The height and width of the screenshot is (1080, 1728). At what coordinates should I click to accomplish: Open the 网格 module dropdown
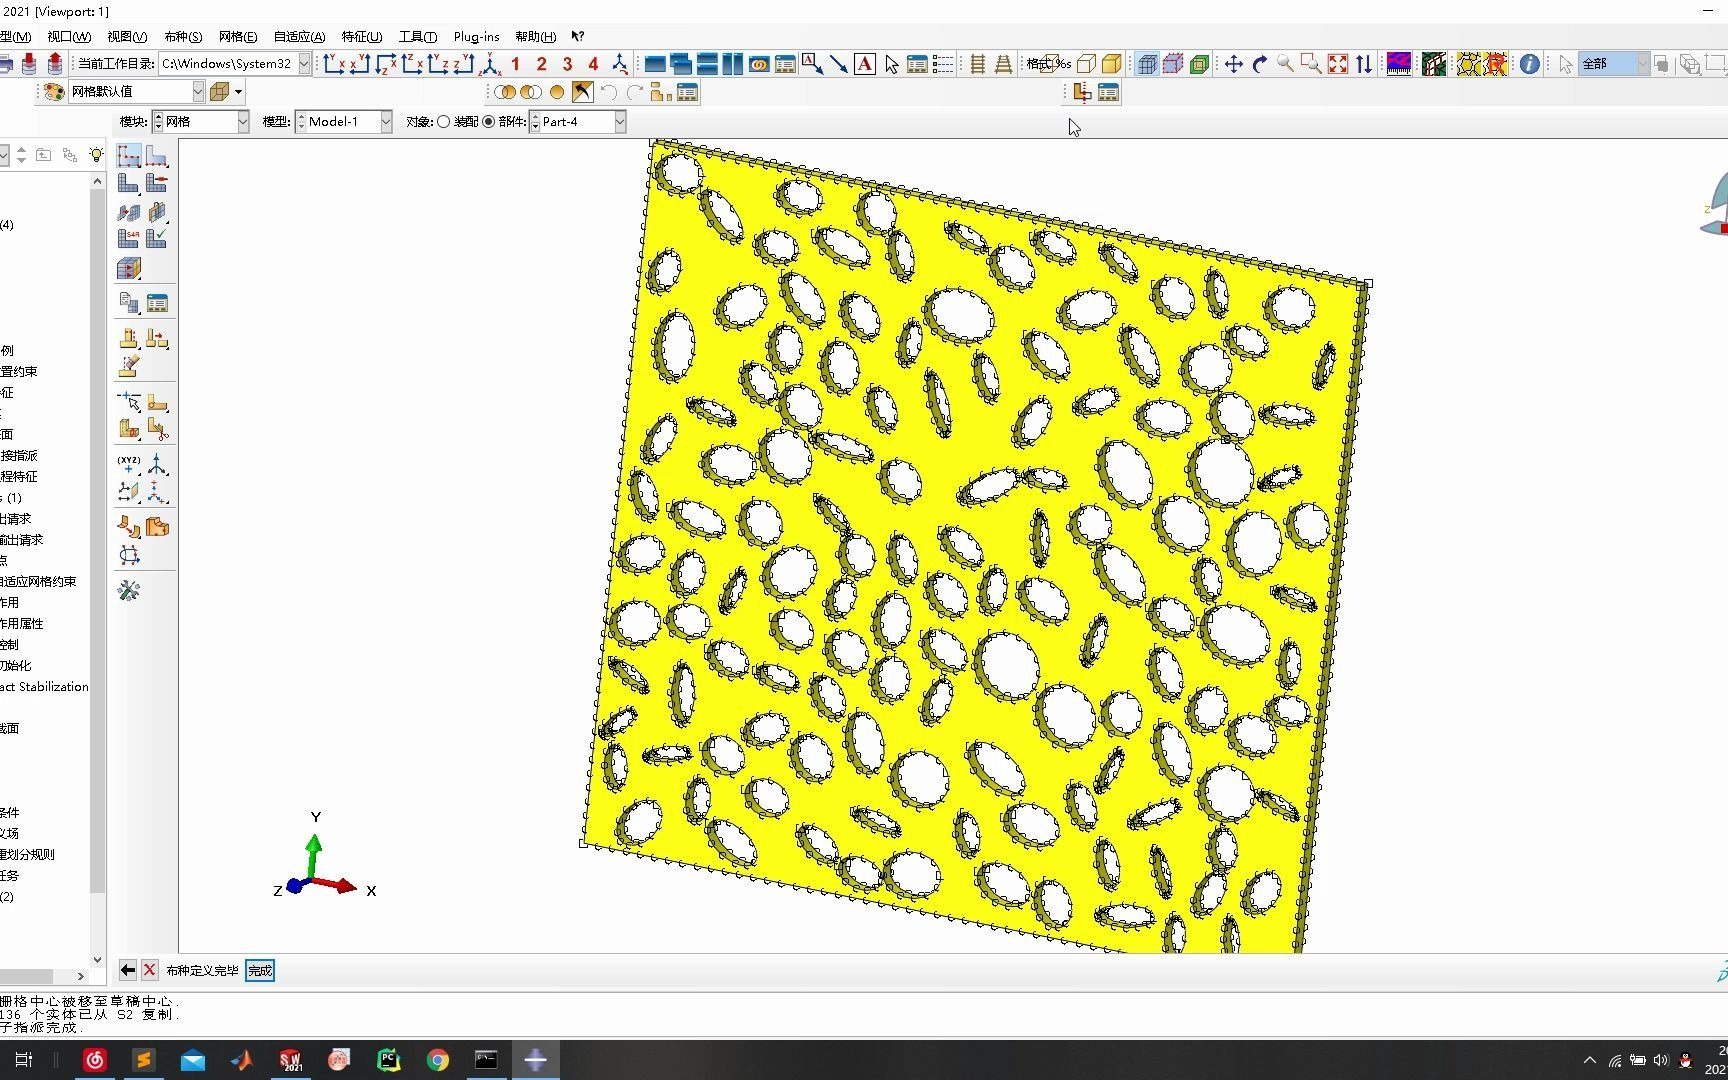244,121
